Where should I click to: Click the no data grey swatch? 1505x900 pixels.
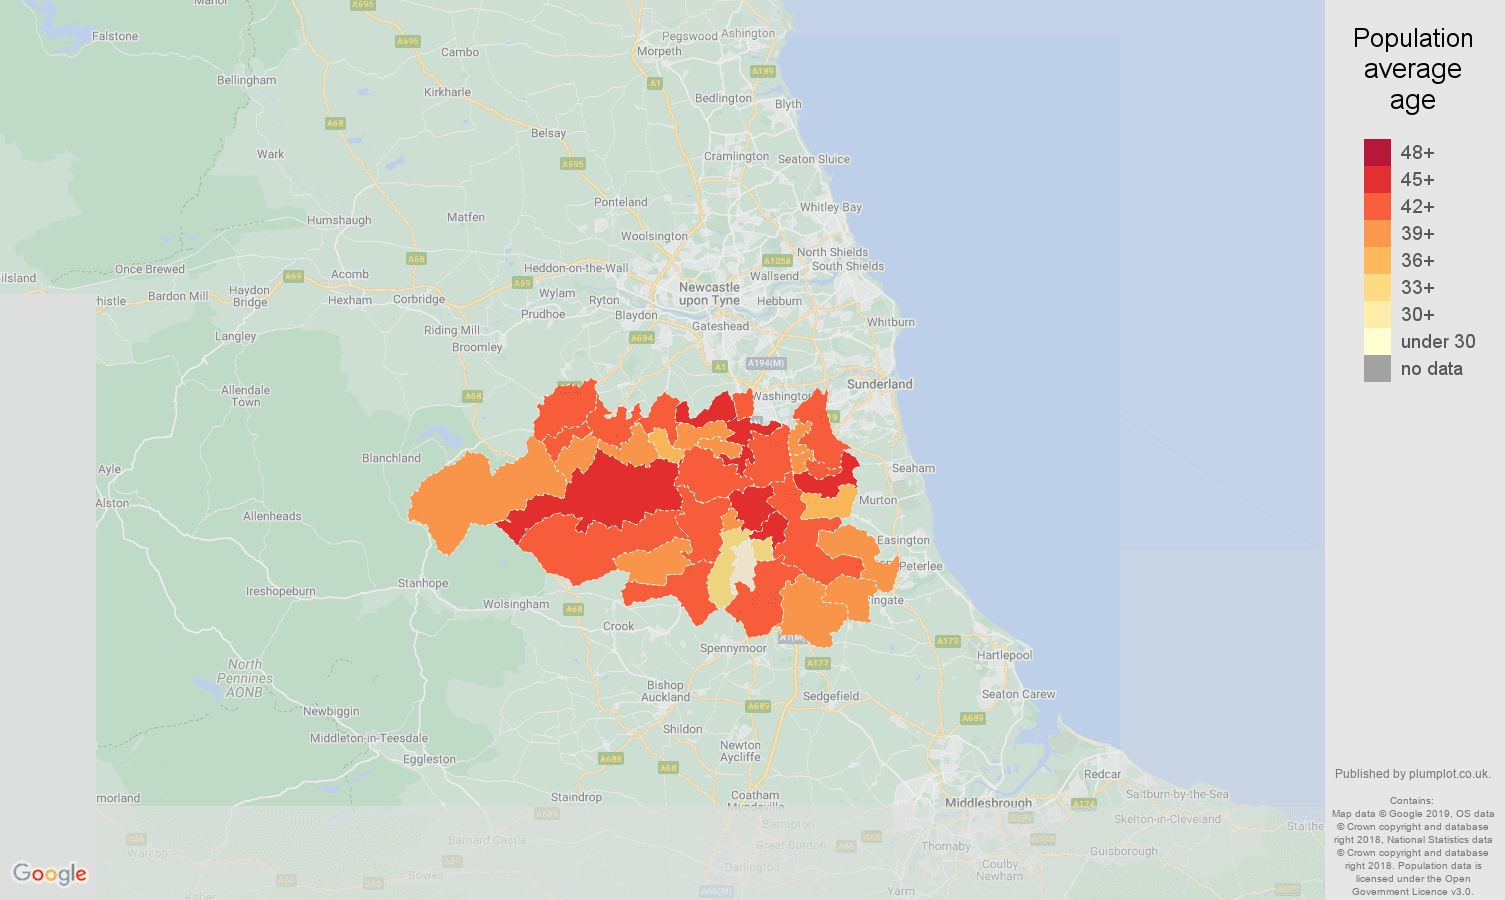pyautogui.click(x=1377, y=368)
